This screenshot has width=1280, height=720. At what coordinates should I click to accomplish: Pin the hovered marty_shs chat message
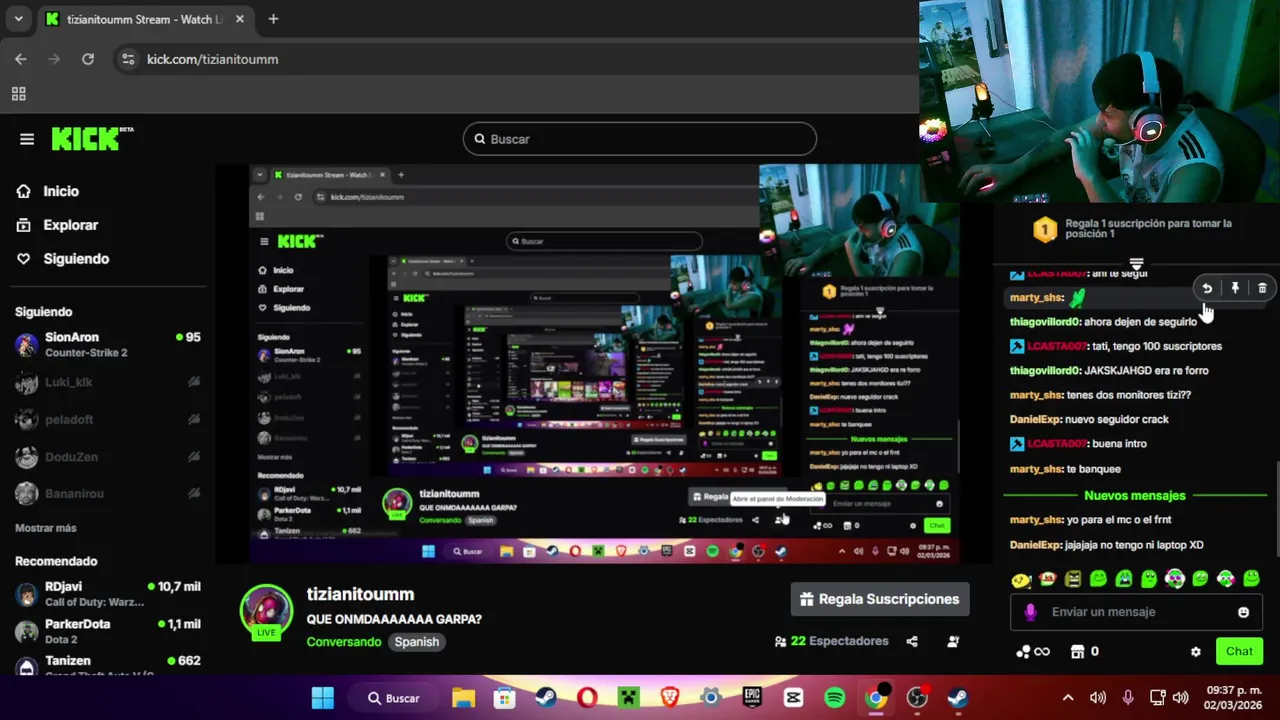[x=1235, y=288]
